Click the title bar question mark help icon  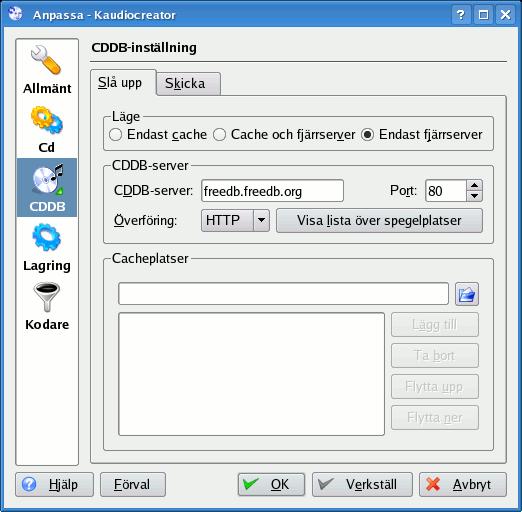[x=461, y=15]
